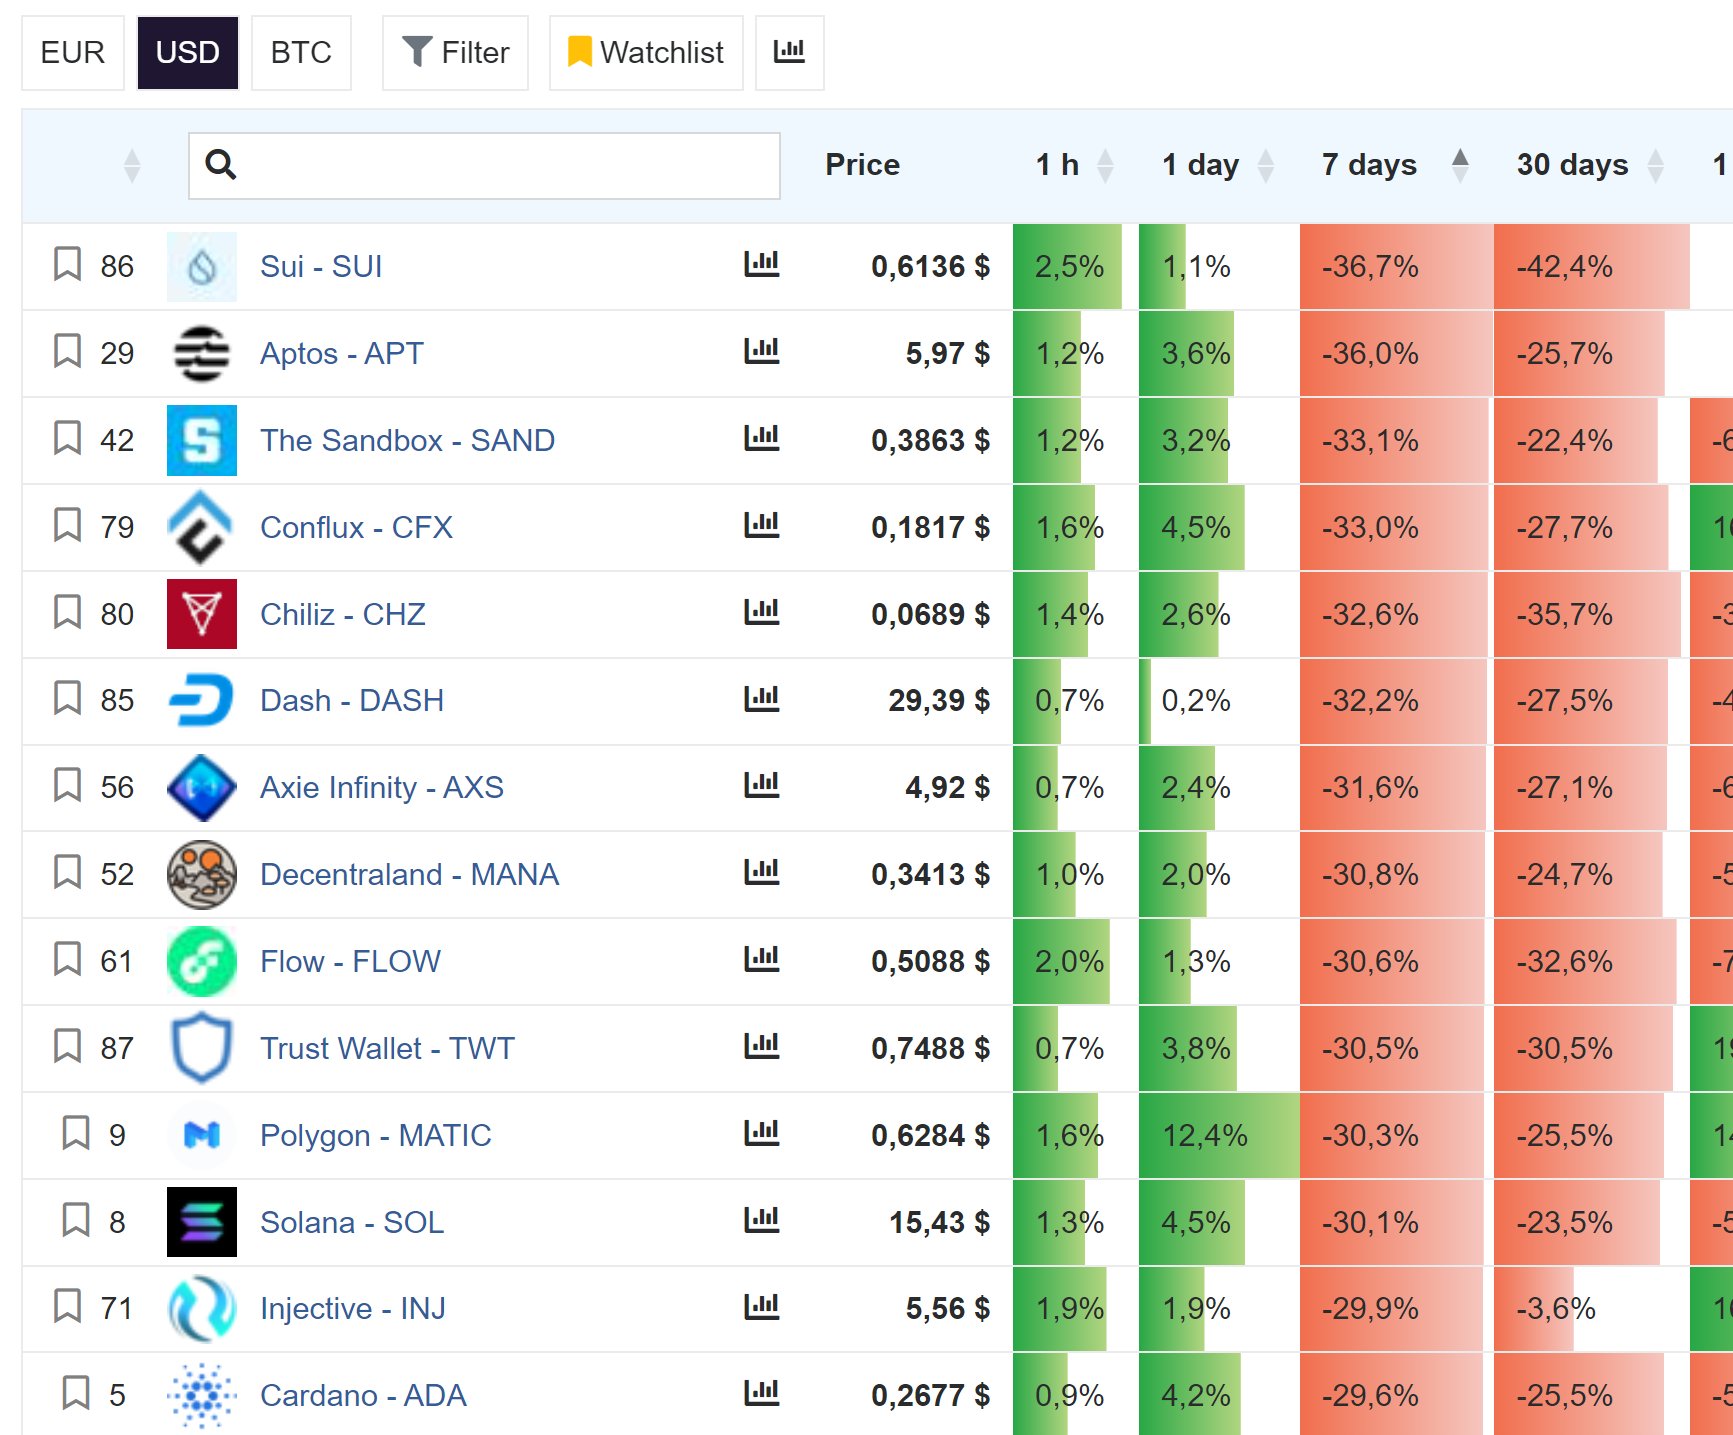Click the coin search input field
The image size is (1733, 1435).
point(484,165)
